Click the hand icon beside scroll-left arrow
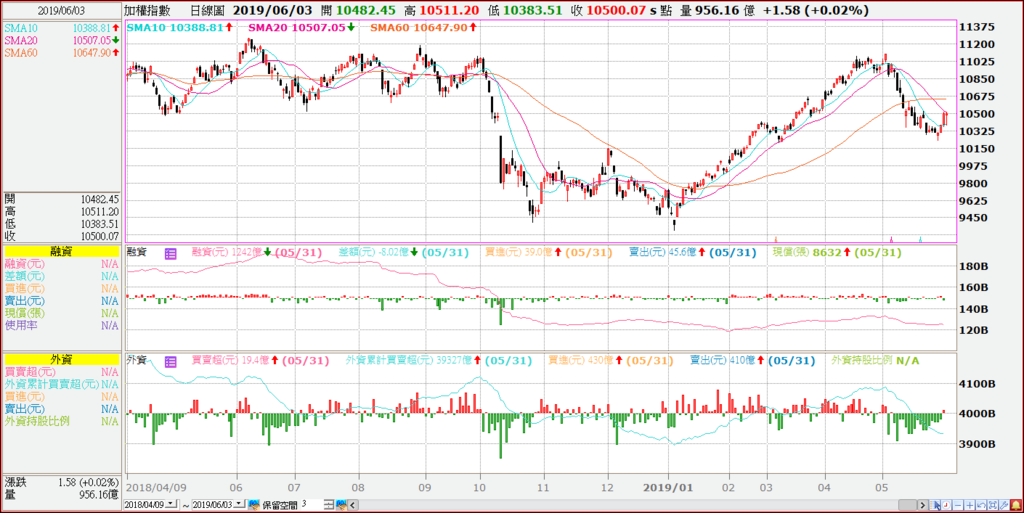Viewport: 1024px width, 513px height. (x=342, y=505)
